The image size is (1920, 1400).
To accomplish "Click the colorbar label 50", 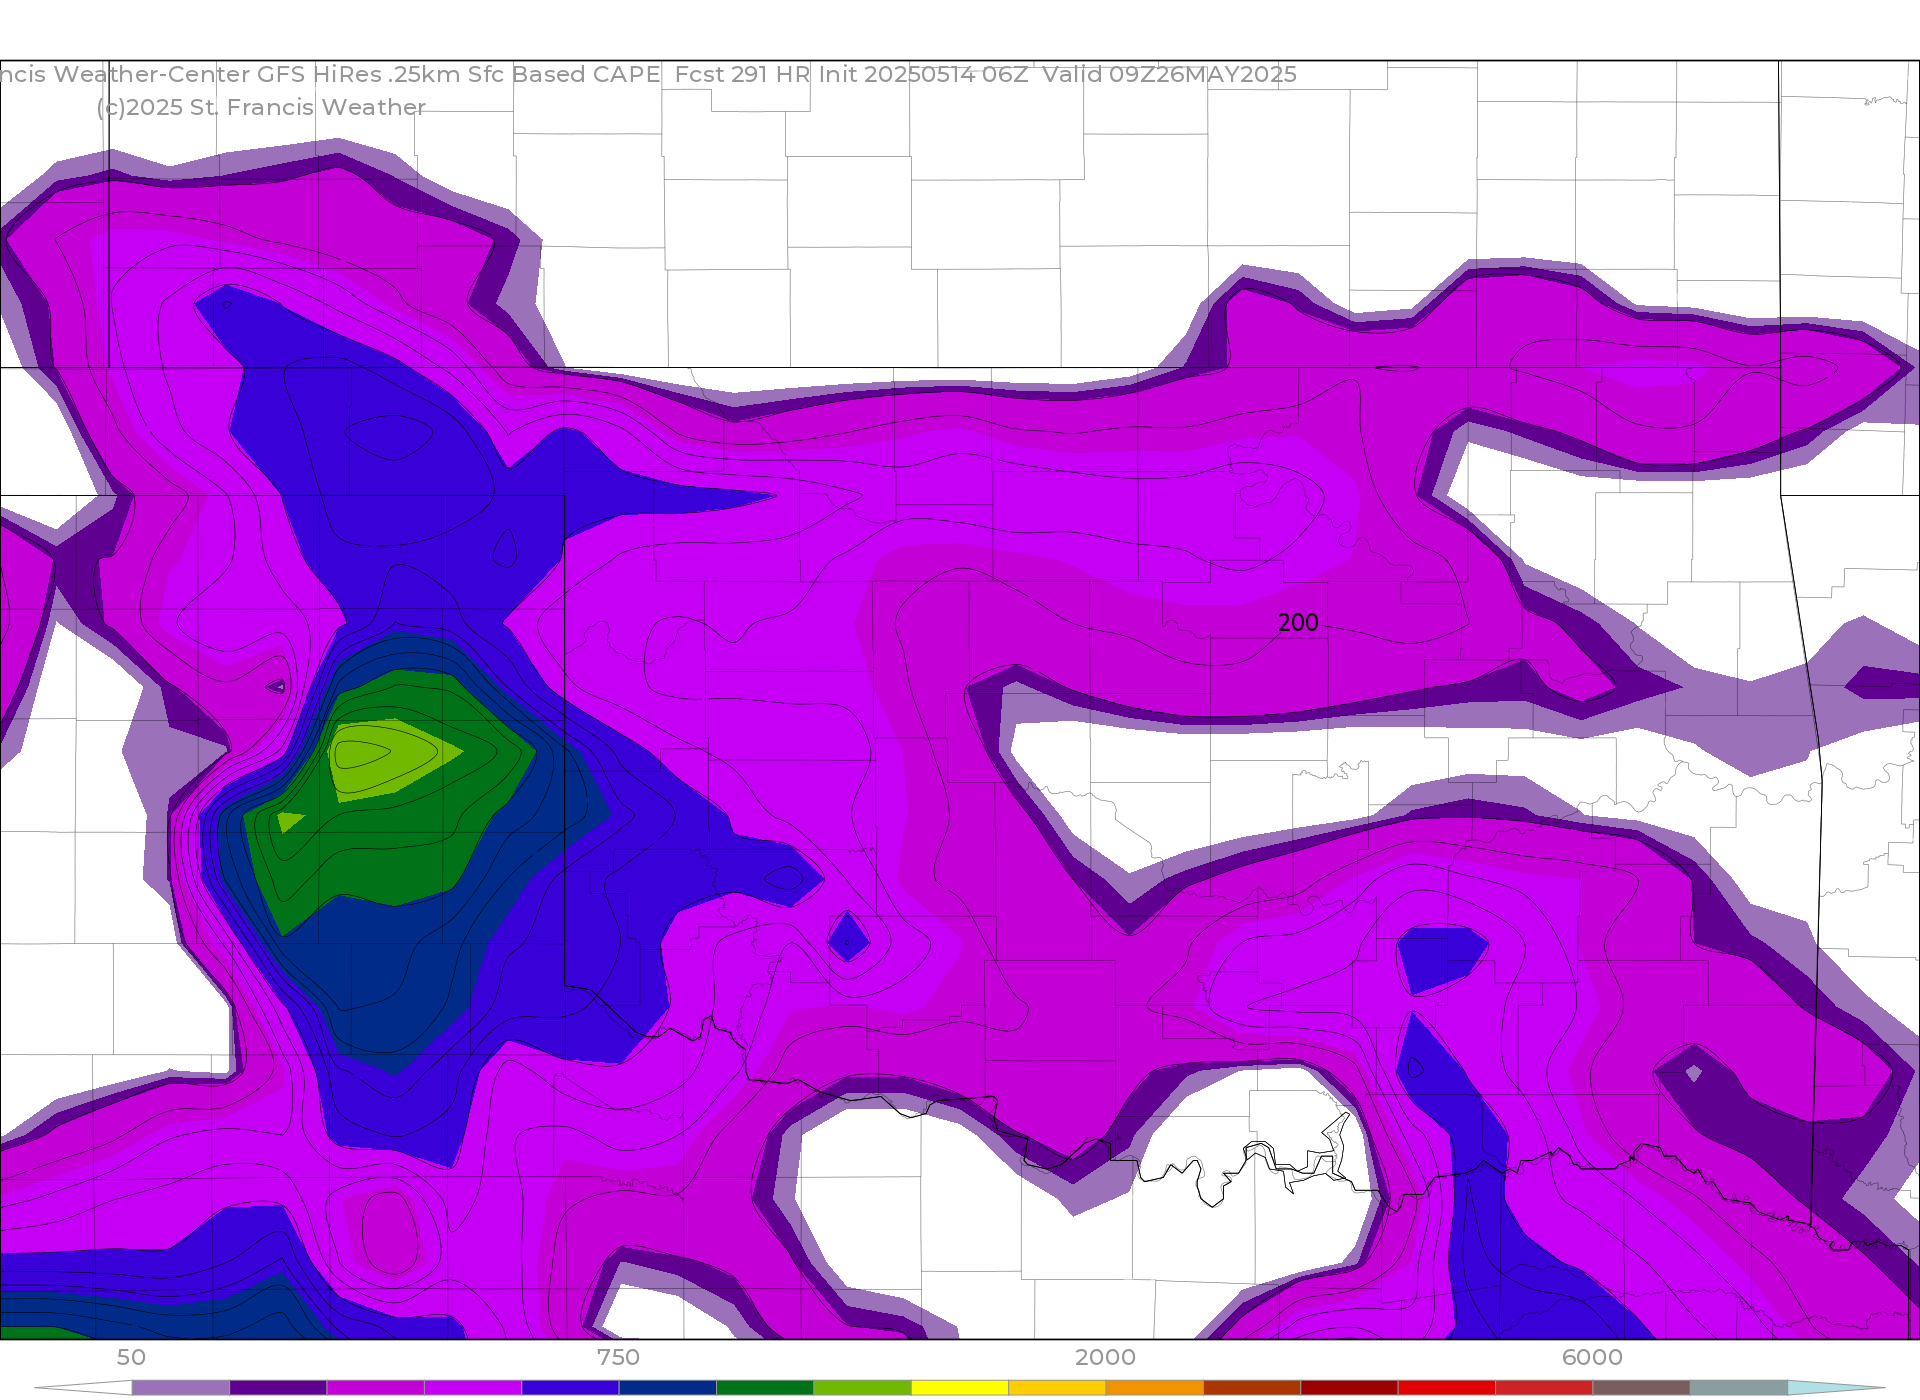I will [x=131, y=1357].
